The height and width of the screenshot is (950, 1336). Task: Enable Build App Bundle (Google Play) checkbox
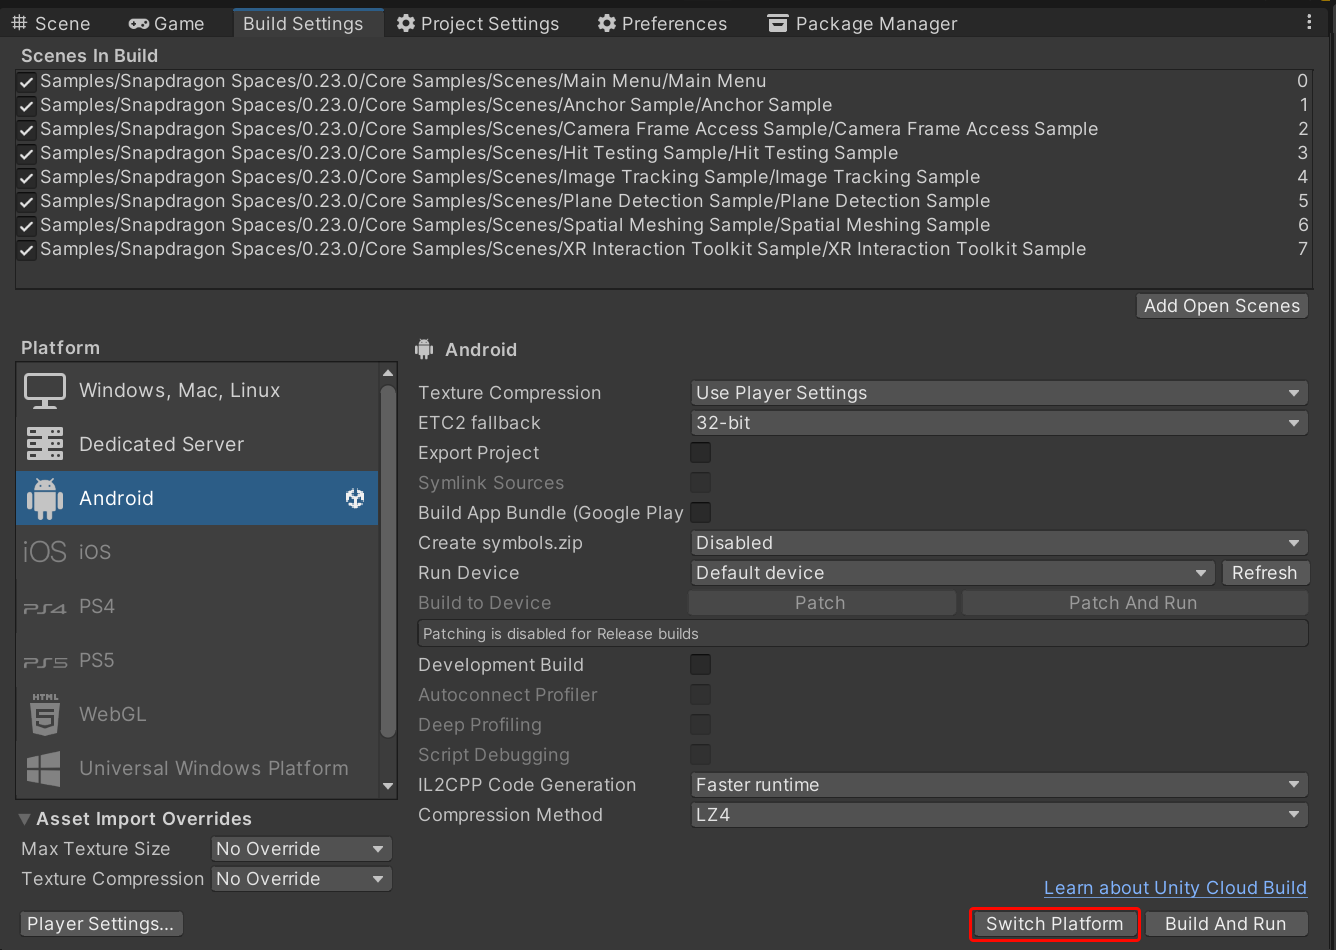click(x=701, y=513)
